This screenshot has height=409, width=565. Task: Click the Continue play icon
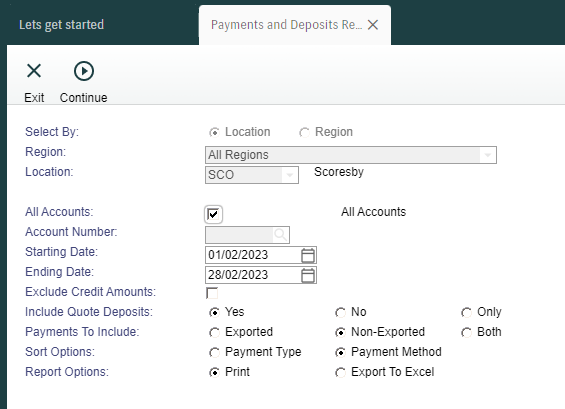(x=84, y=71)
